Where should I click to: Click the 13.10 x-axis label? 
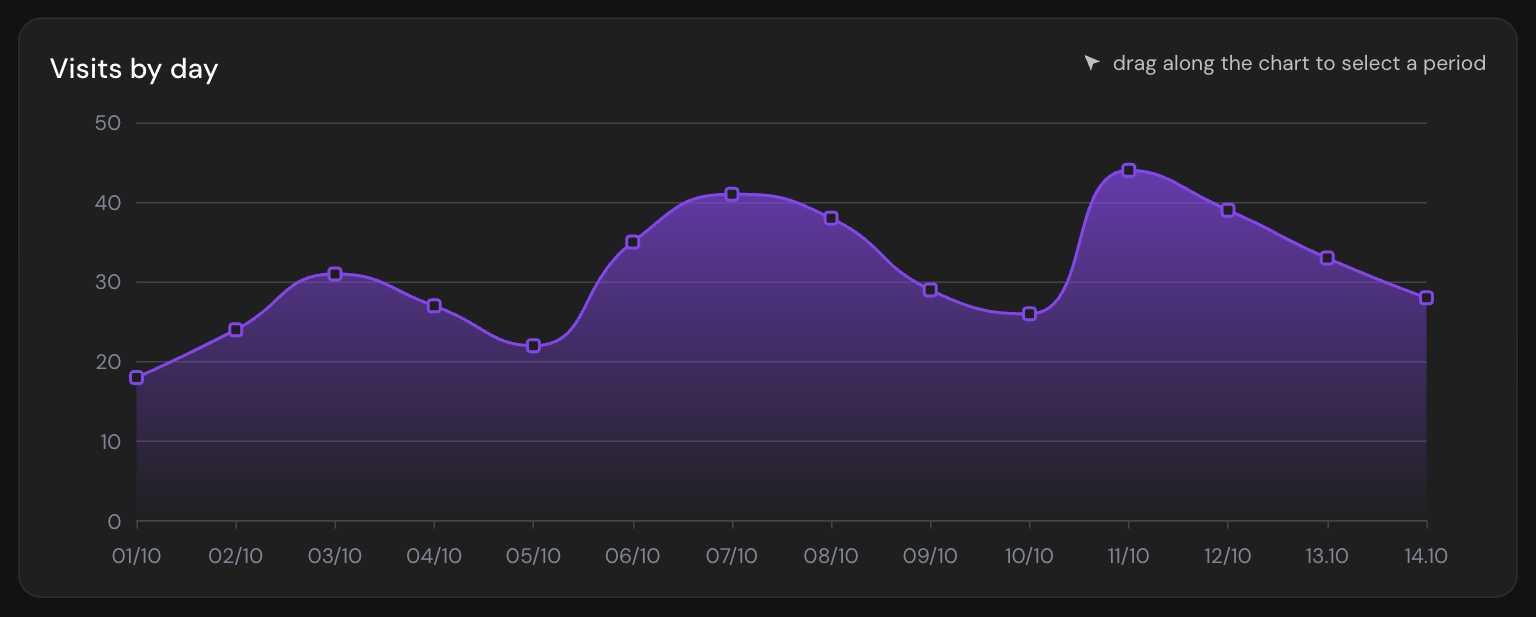click(1327, 556)
